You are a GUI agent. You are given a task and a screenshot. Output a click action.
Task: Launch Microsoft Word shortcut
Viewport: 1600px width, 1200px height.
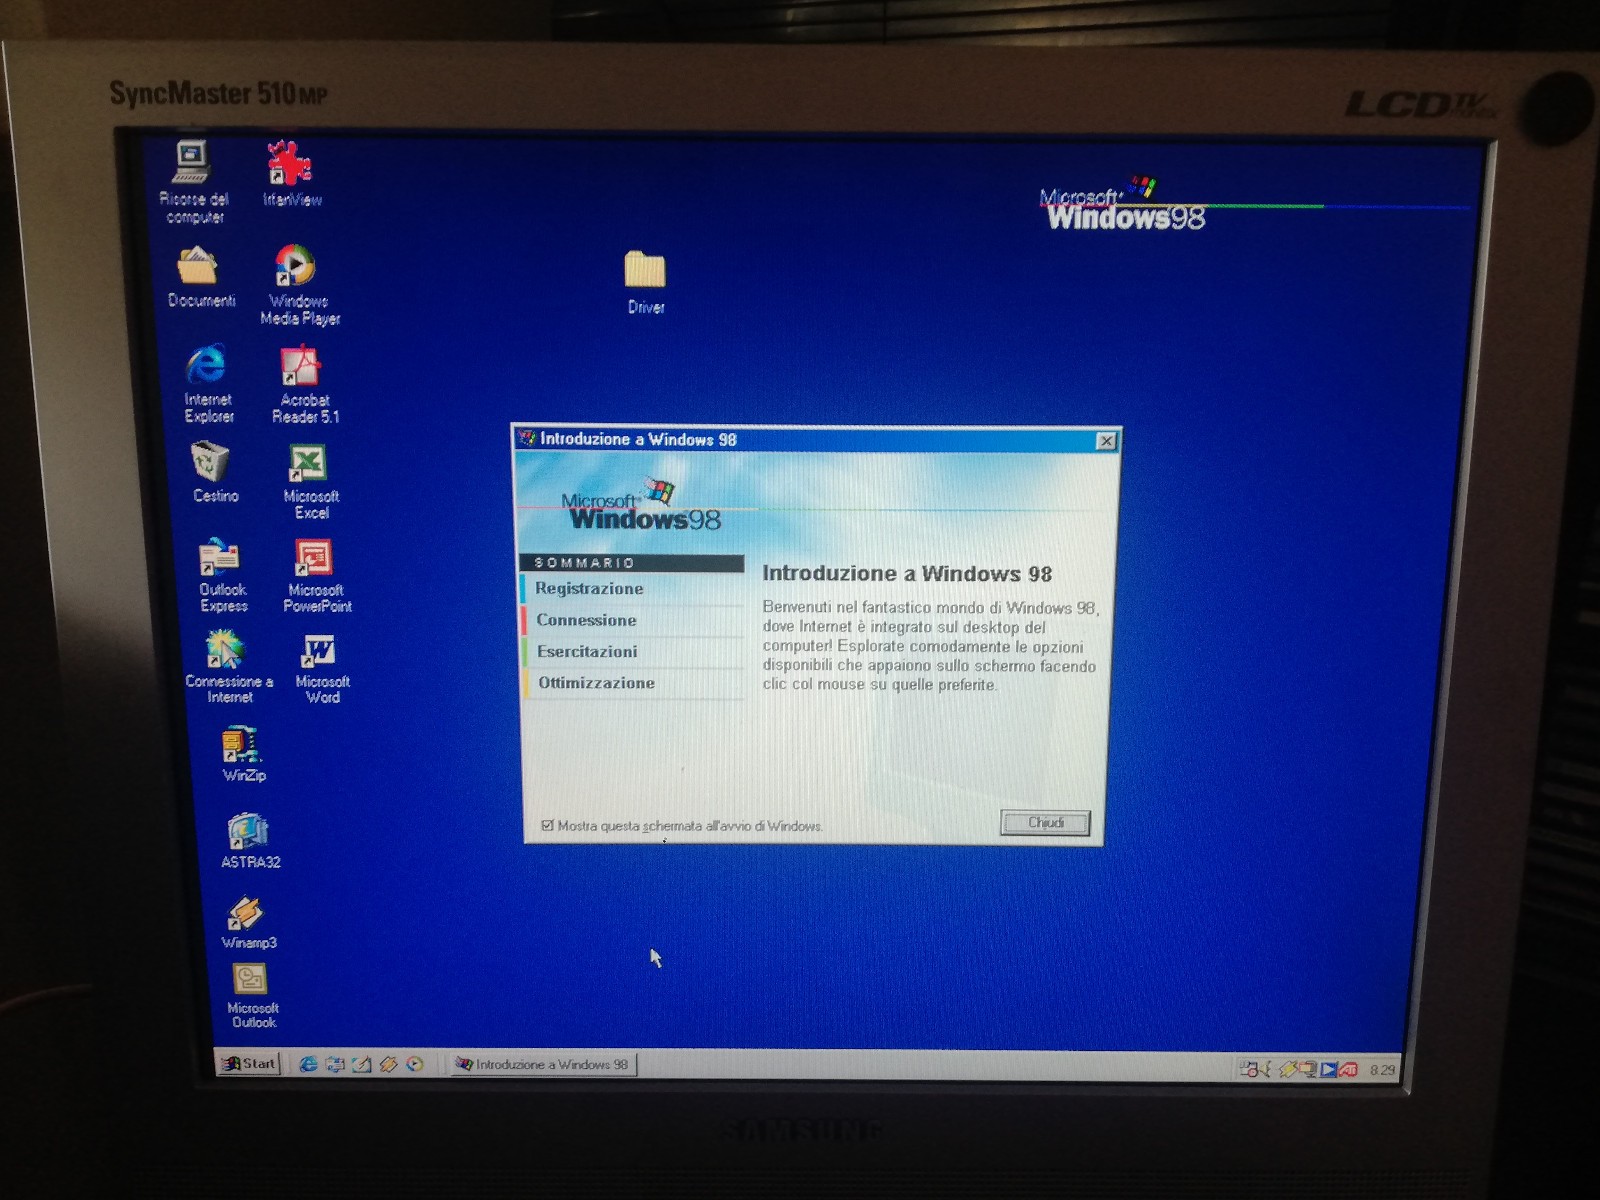tap(321, 669)
